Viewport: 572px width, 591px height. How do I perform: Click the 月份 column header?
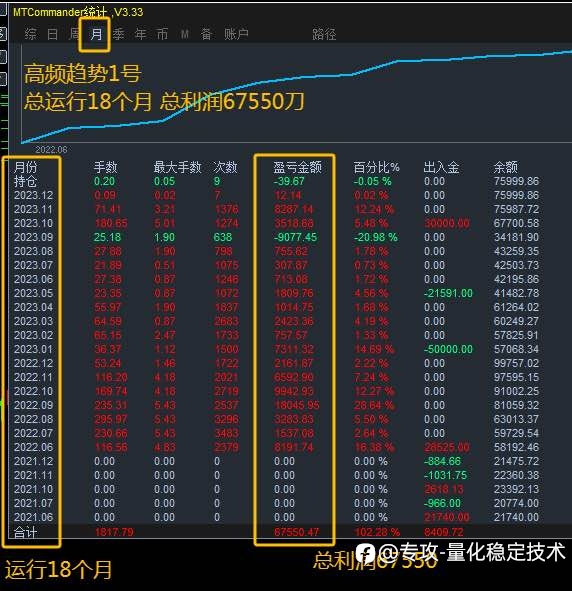(x=26, y=167)
